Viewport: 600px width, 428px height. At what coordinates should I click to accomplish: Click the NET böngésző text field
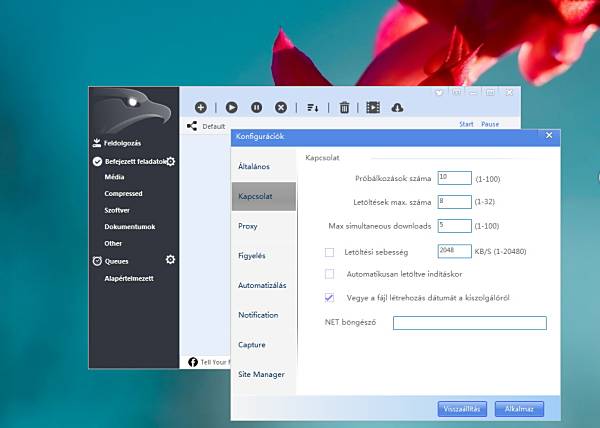469,323
